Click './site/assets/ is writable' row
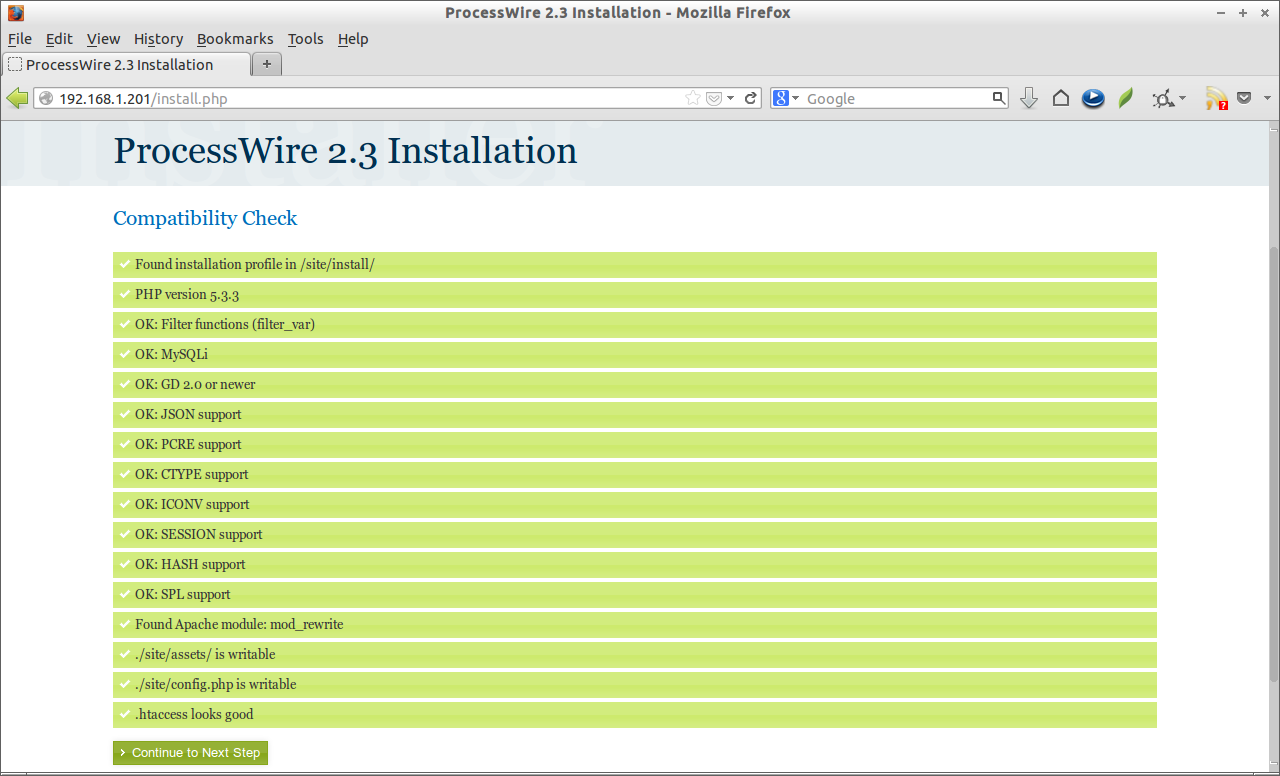 [635, 654]
